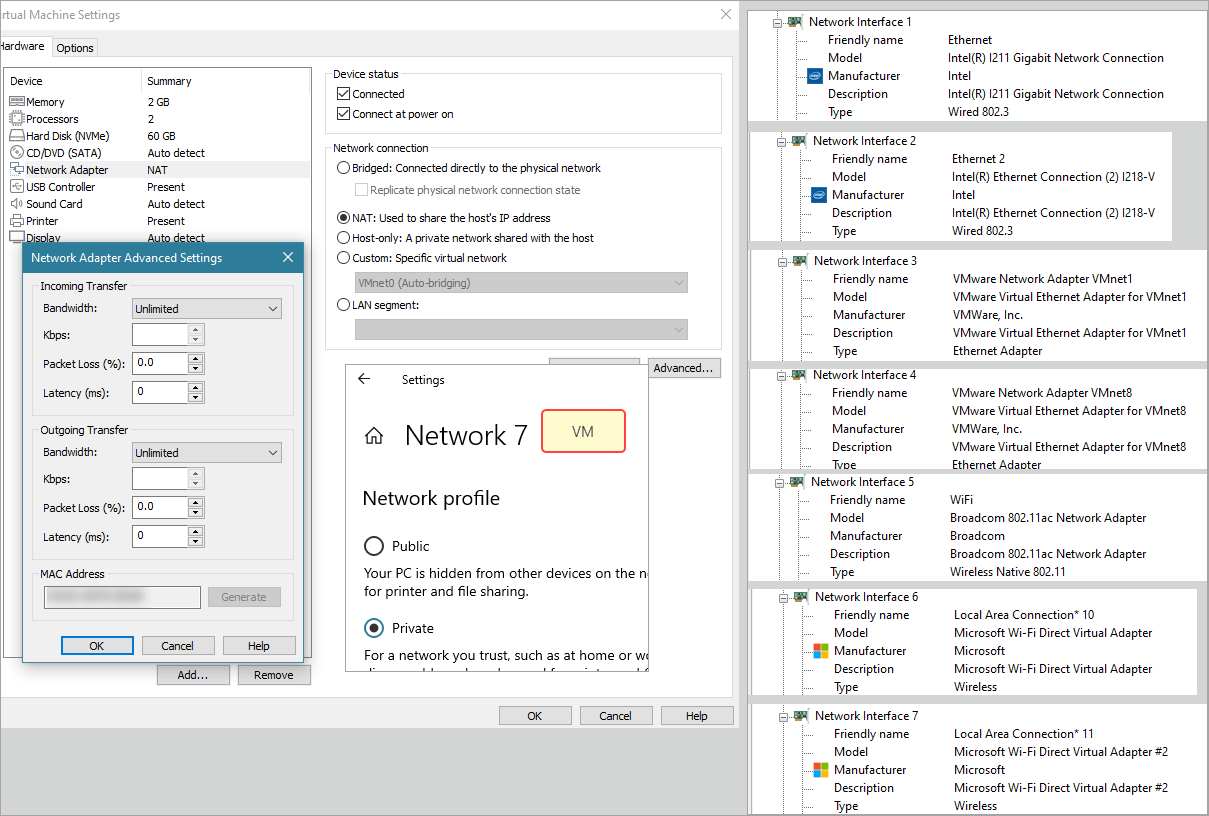
Task: Click the Ethernet 2 friendly name value
Action: [x=978, y=159]
